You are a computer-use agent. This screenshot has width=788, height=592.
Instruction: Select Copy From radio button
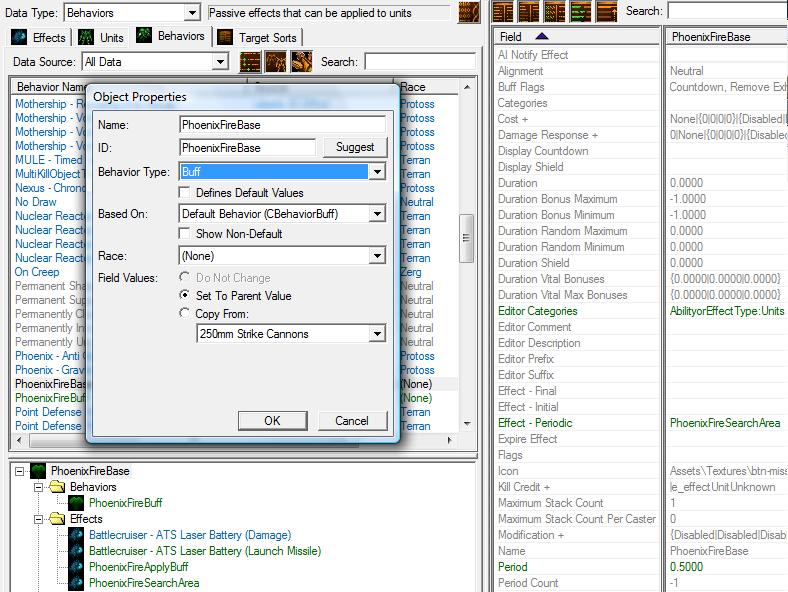184,314
